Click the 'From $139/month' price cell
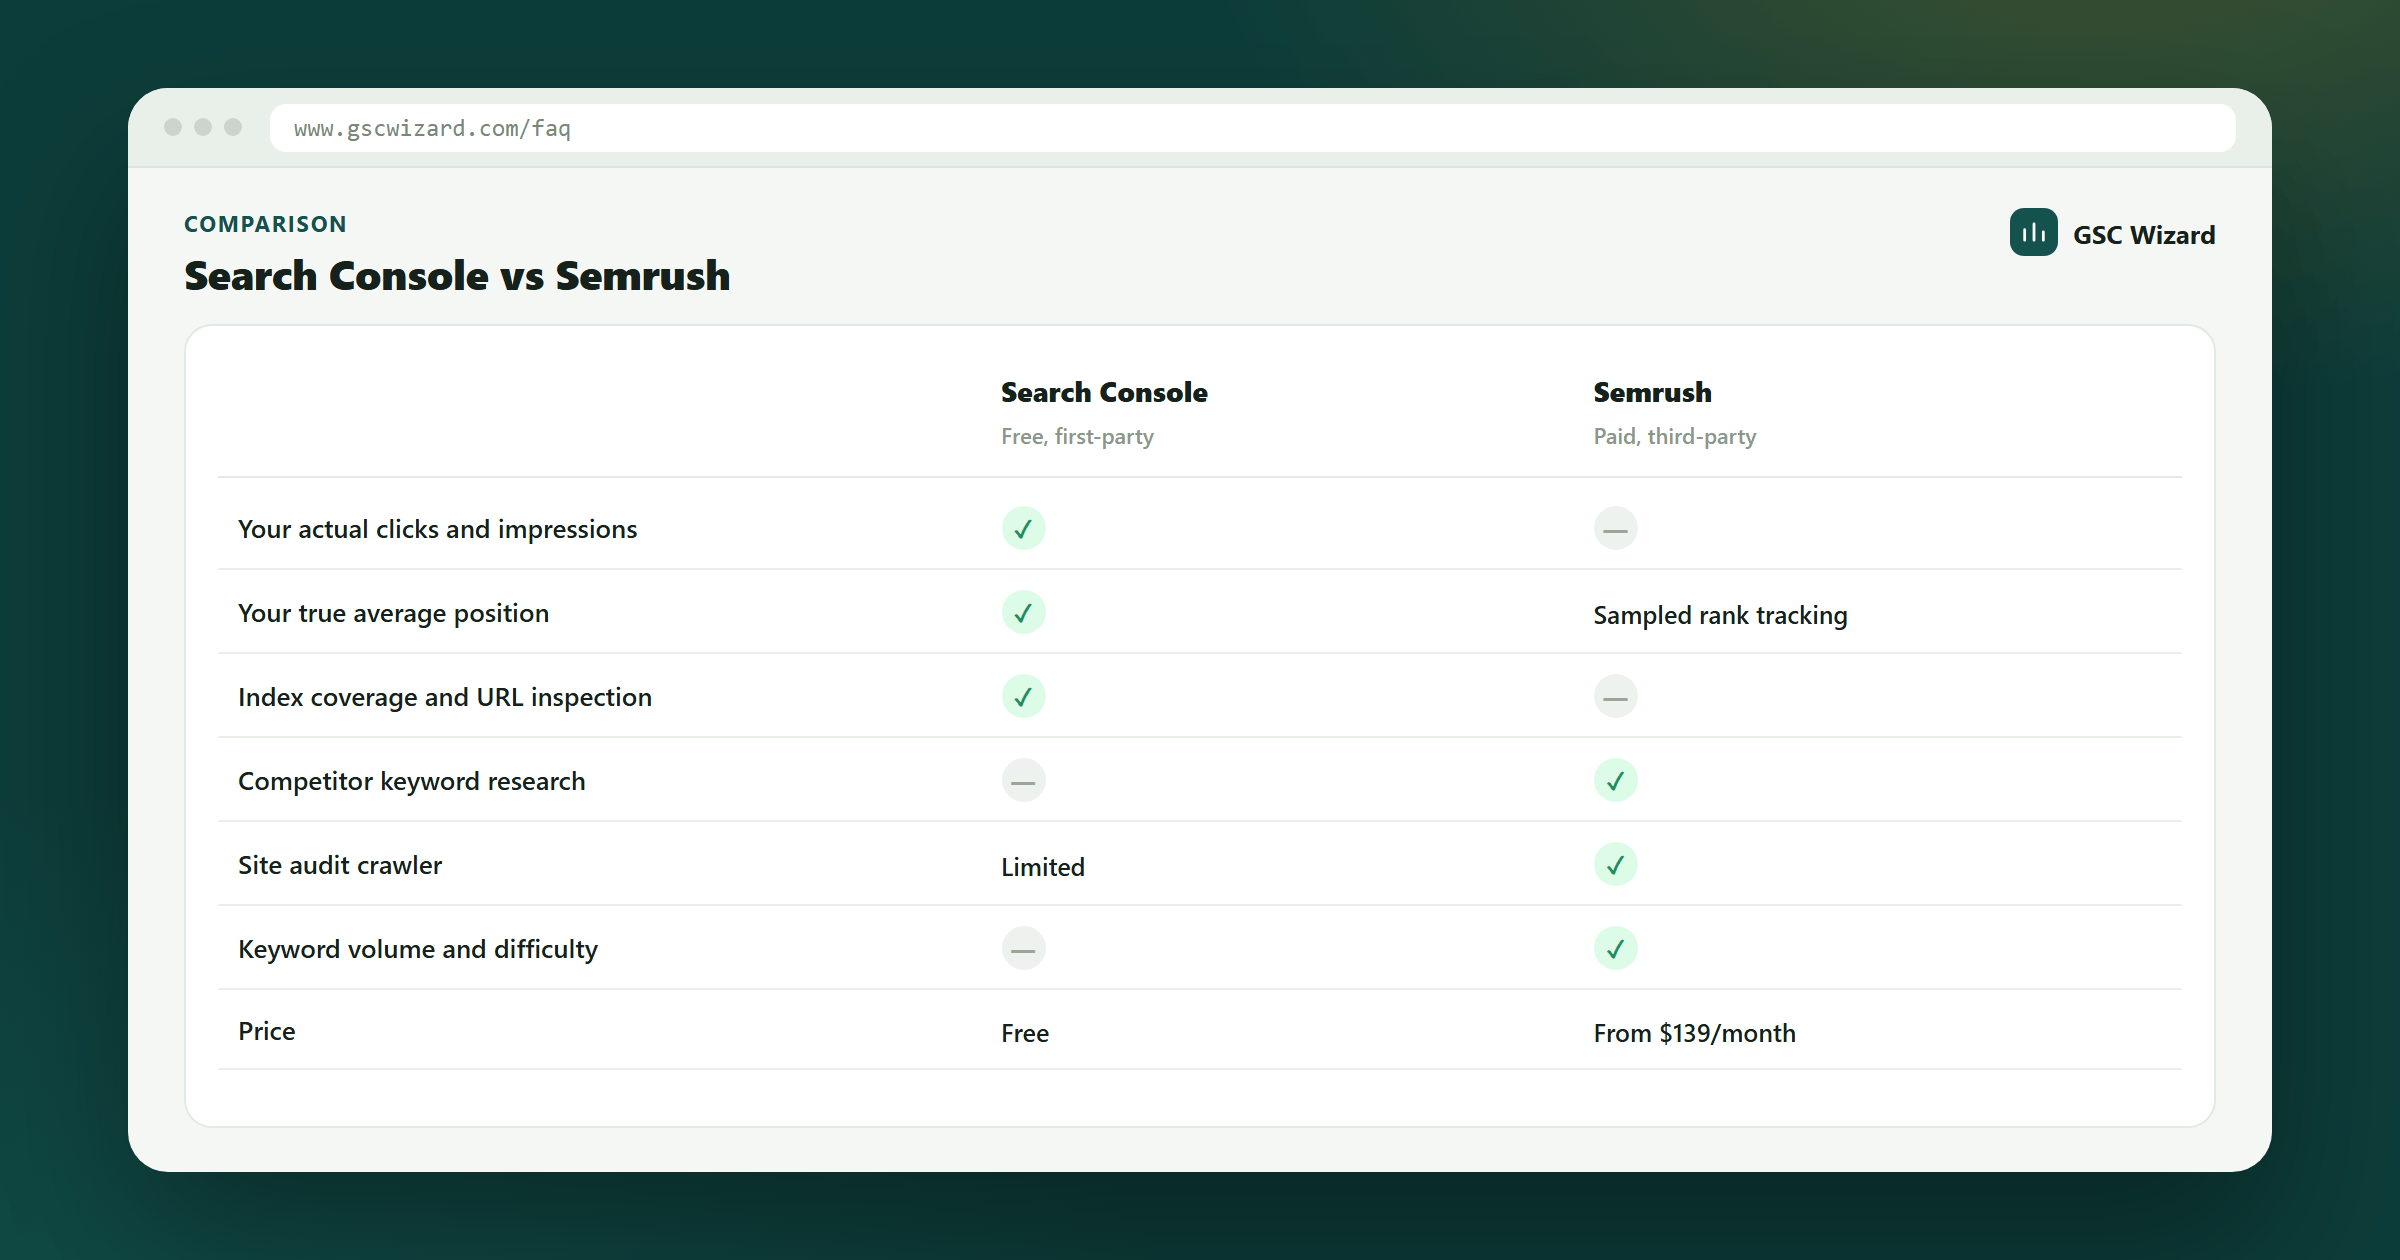Screen dimensions: 2400x1260 pos(1694,1033)
